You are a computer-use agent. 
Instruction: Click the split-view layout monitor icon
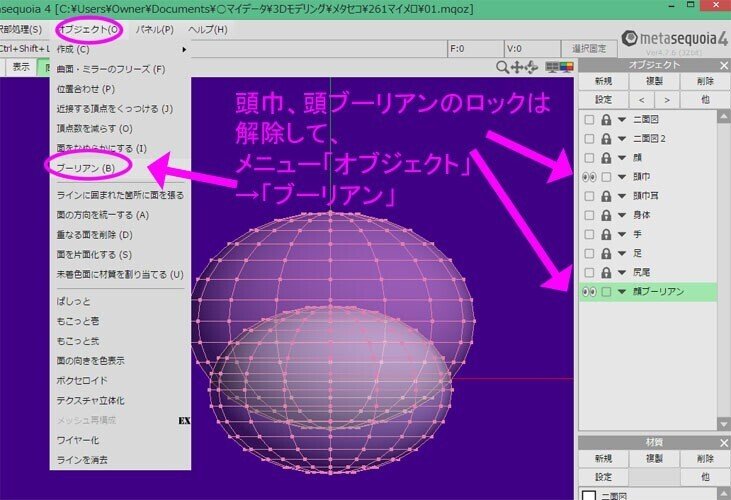[552, 67]
